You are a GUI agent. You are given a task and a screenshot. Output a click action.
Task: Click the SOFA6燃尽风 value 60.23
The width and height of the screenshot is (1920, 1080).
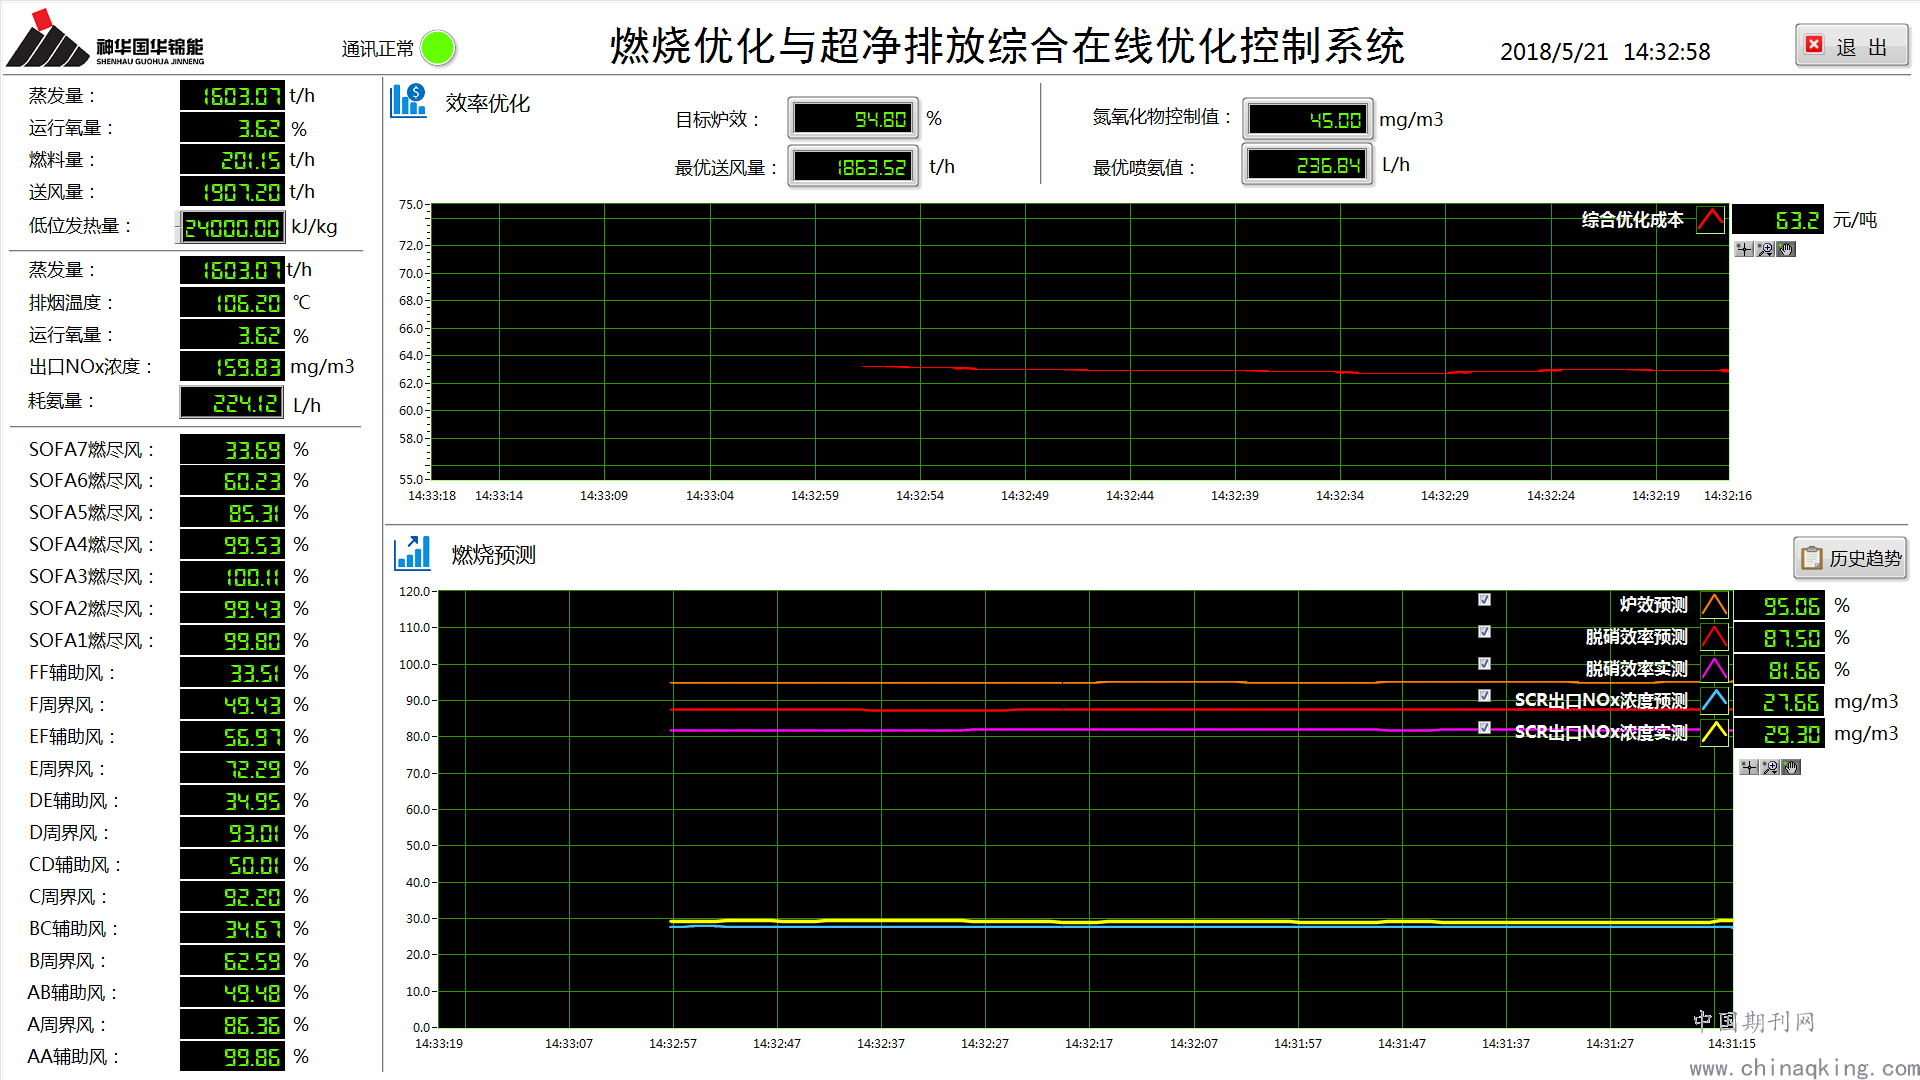[x=232, y=481]
